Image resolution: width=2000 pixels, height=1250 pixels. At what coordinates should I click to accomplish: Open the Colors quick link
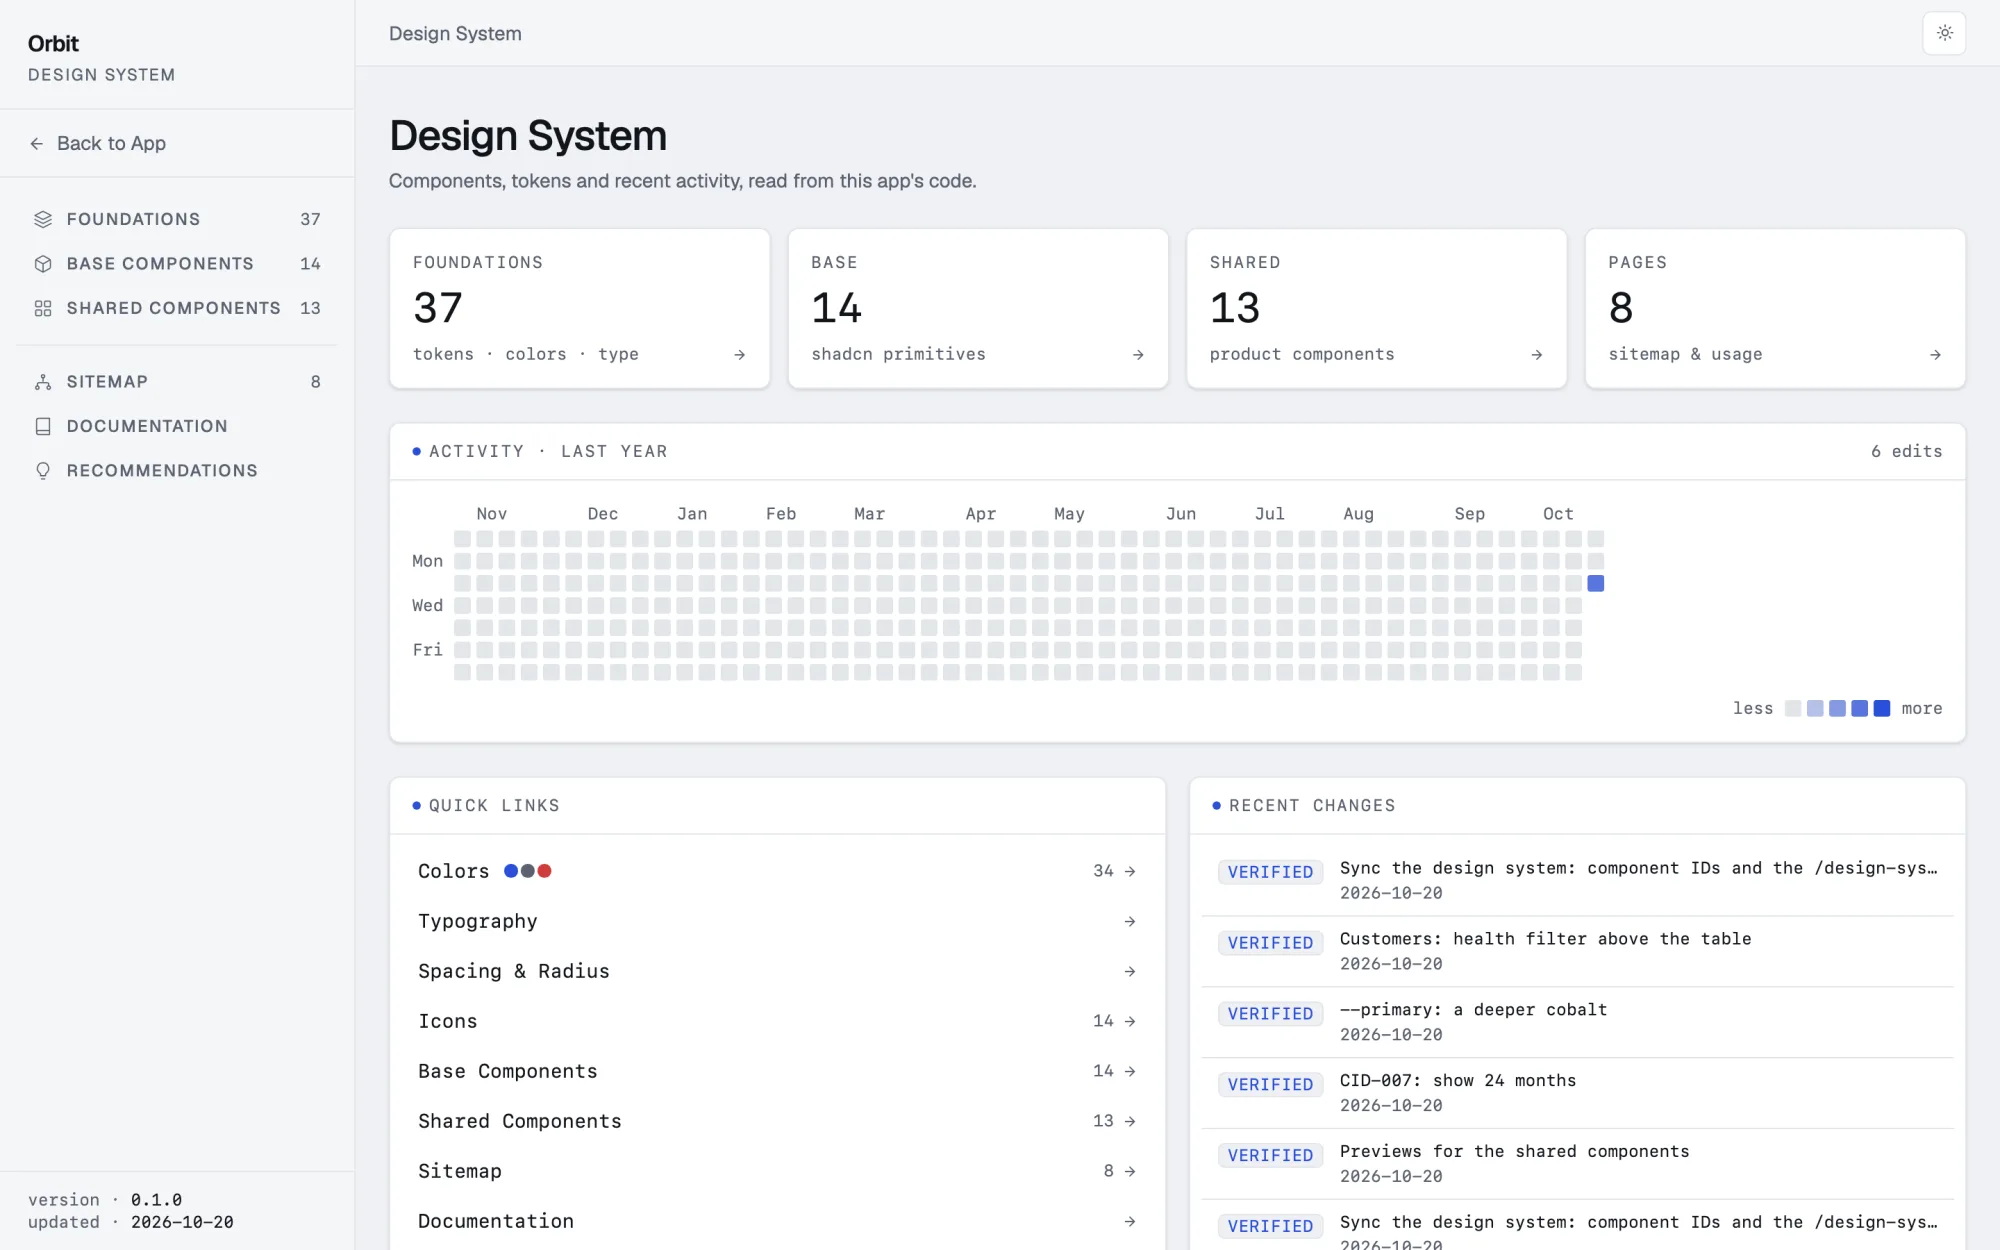click(777, 871)
